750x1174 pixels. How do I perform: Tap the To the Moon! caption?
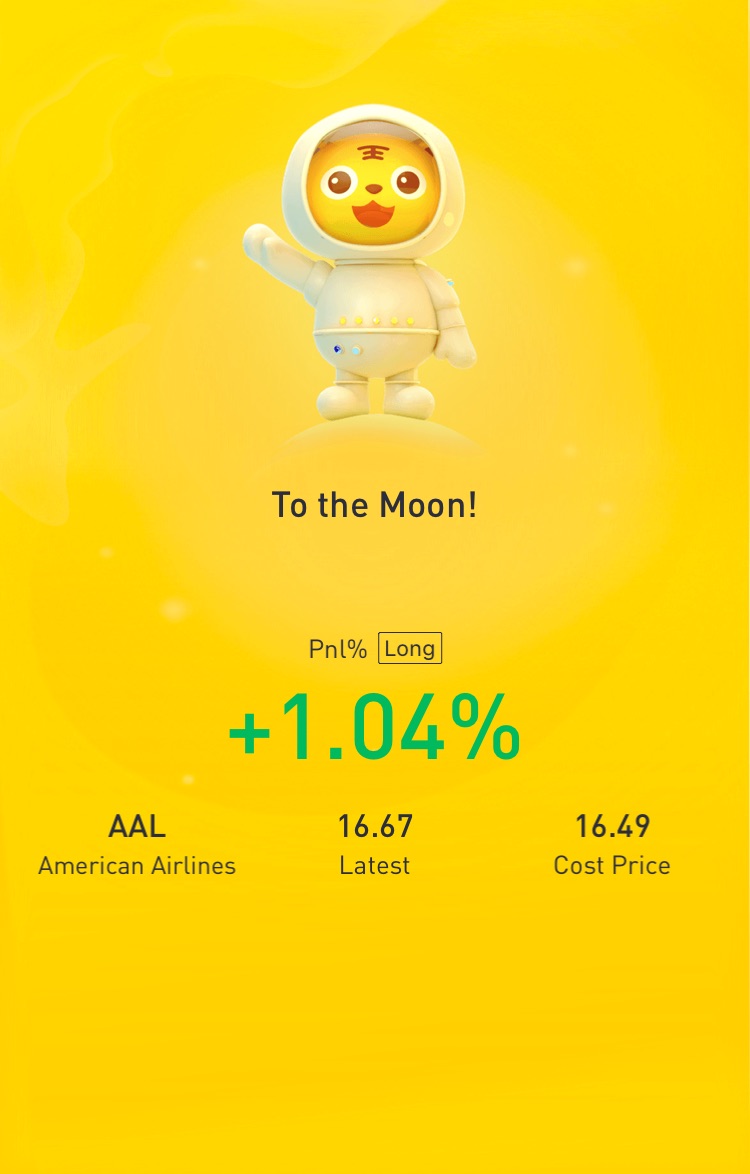(374, 505)
